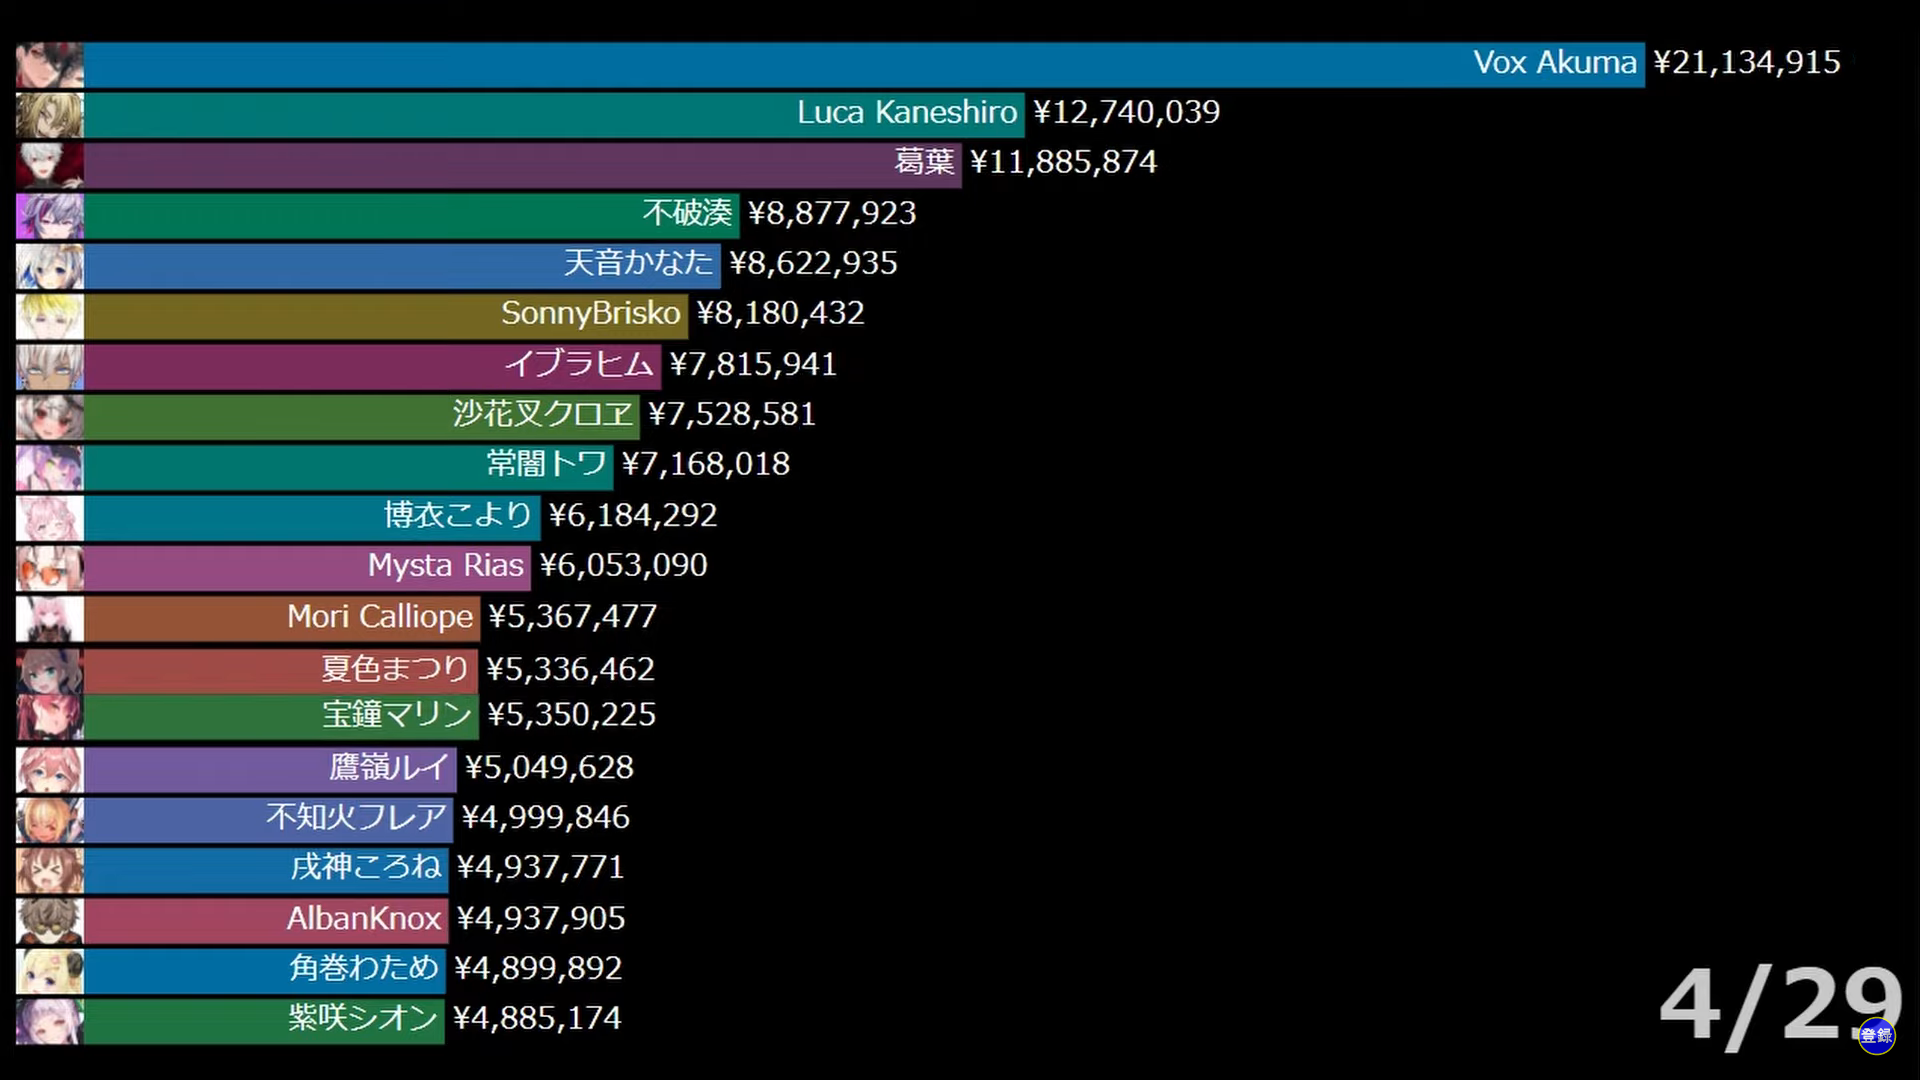Click the 博衣こより avatar thumbnail
The image size is (1920, 1080).
49,518
